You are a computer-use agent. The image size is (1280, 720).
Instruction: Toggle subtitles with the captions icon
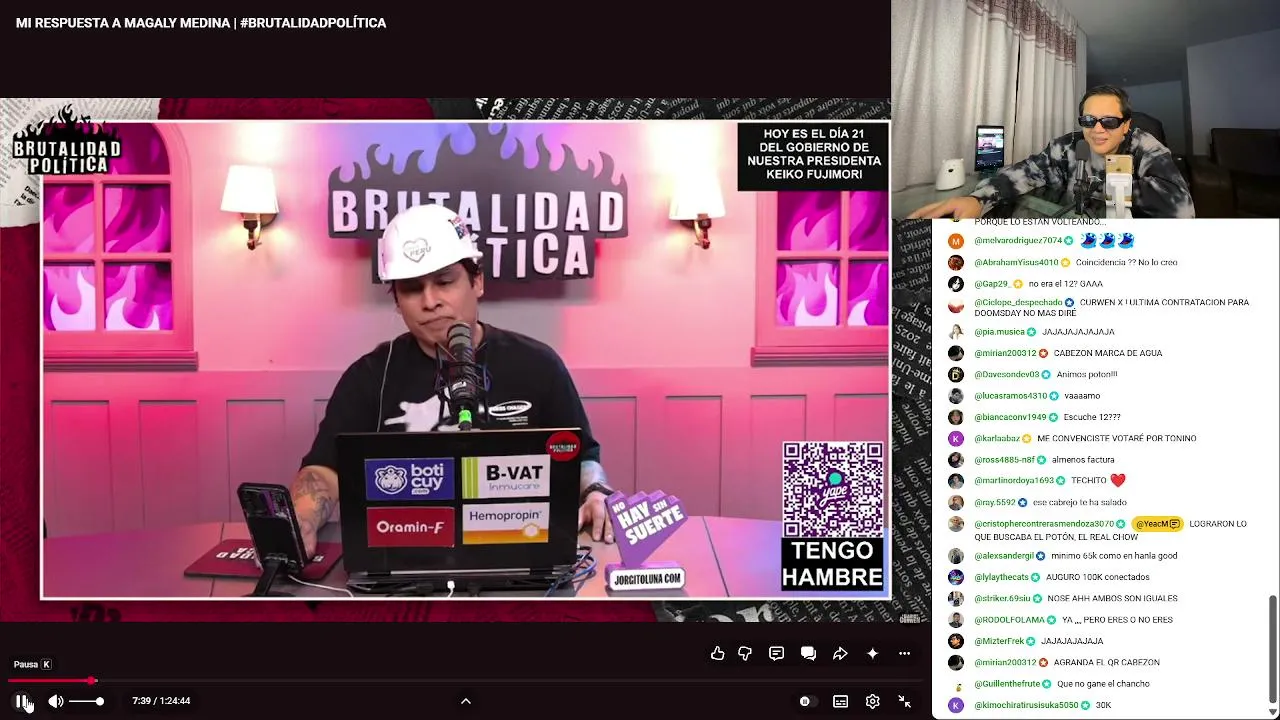coord(840,701)
